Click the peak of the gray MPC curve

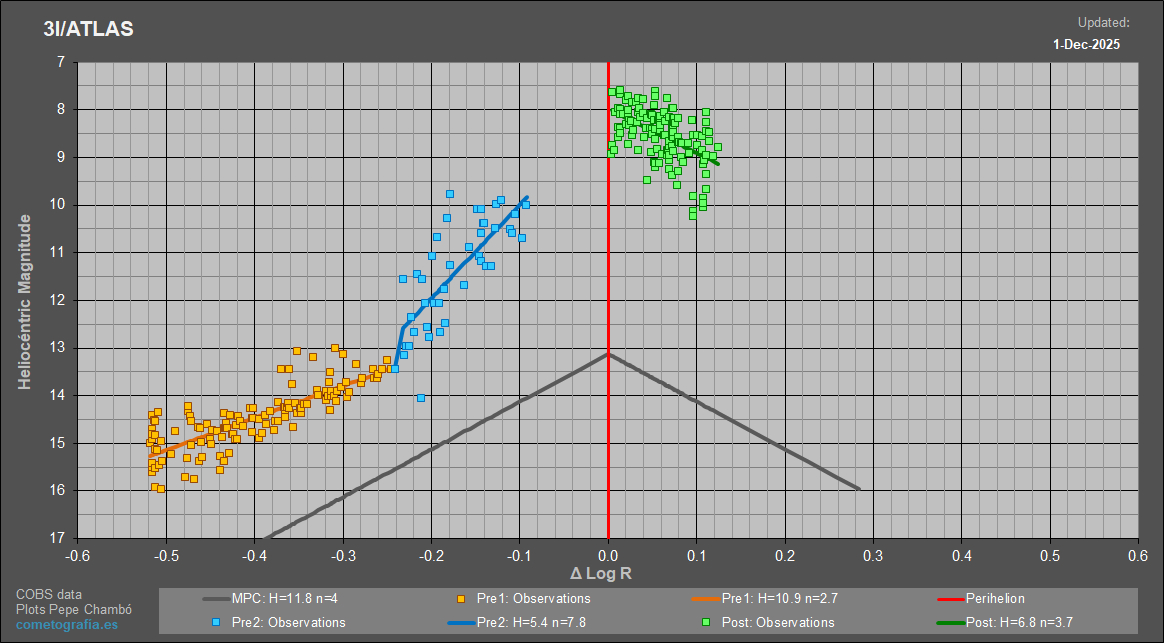tap(608, 353)
